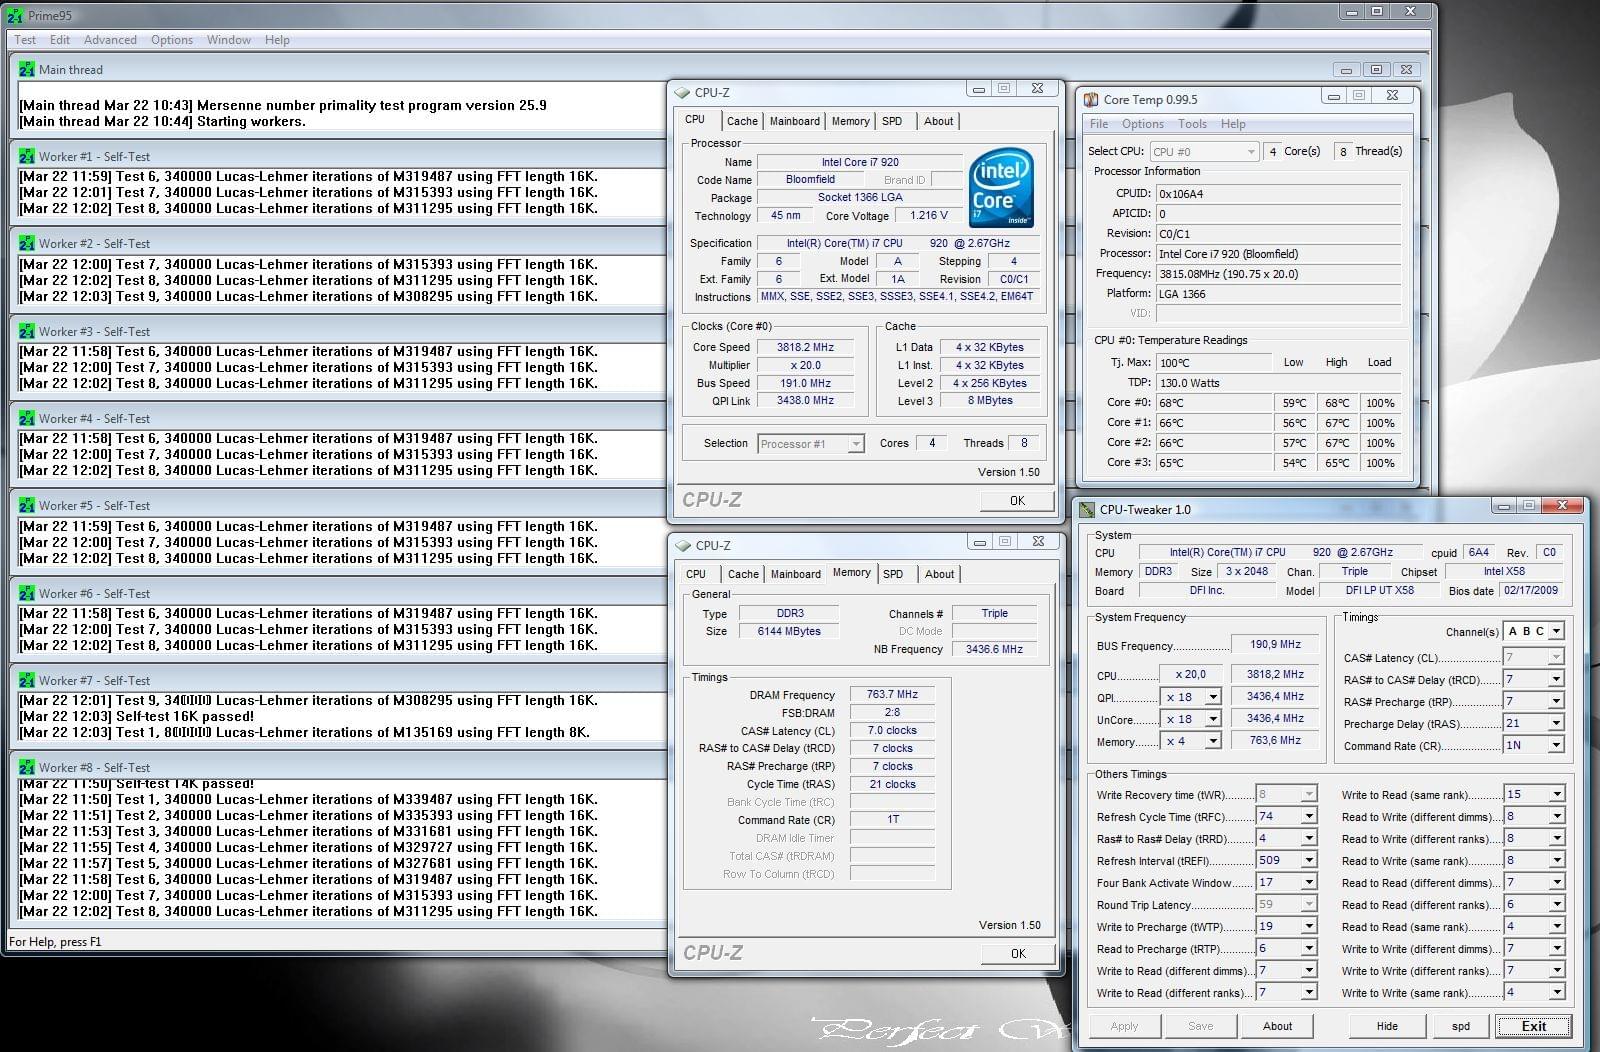Click OK in the top CPU-Z window
The width and height of the screenshot is (1600, 1052).
1017,501
